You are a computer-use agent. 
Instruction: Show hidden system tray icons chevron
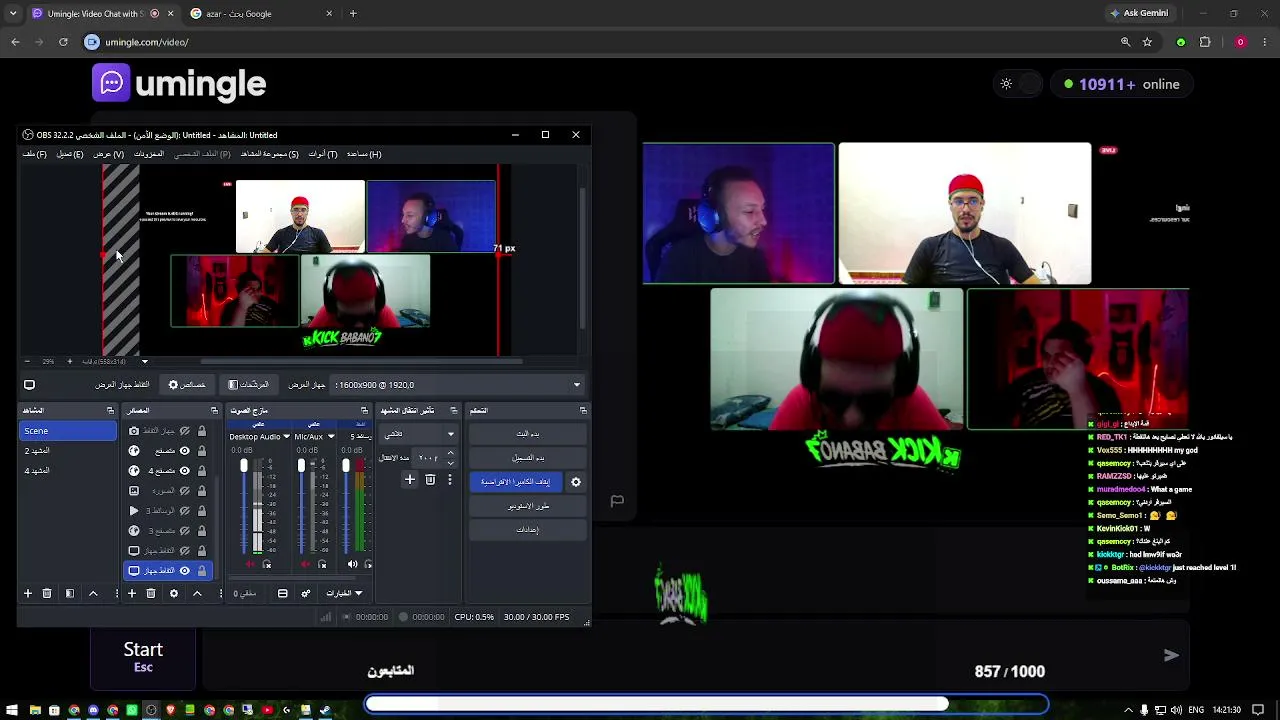(1129, 710)
